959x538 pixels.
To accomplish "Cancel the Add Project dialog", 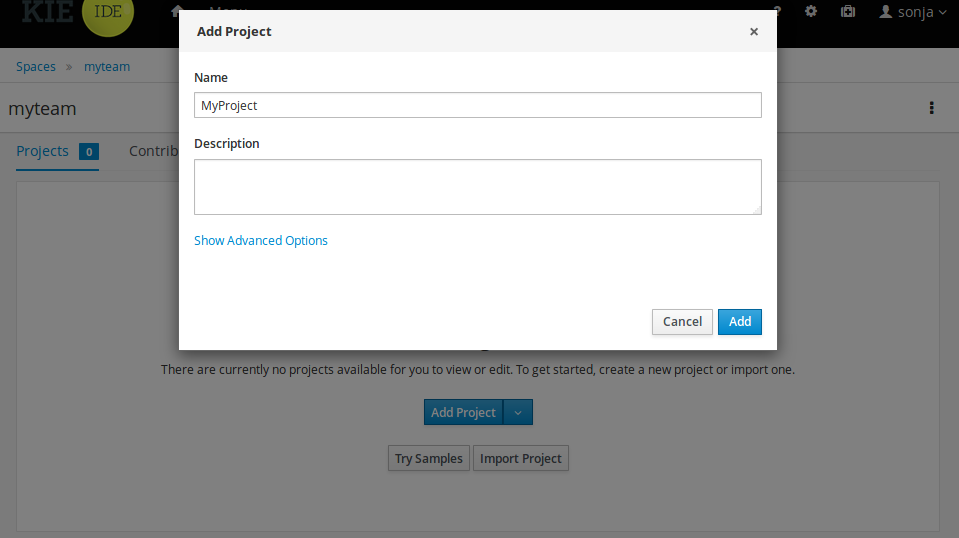I will [x=682, y=321].
